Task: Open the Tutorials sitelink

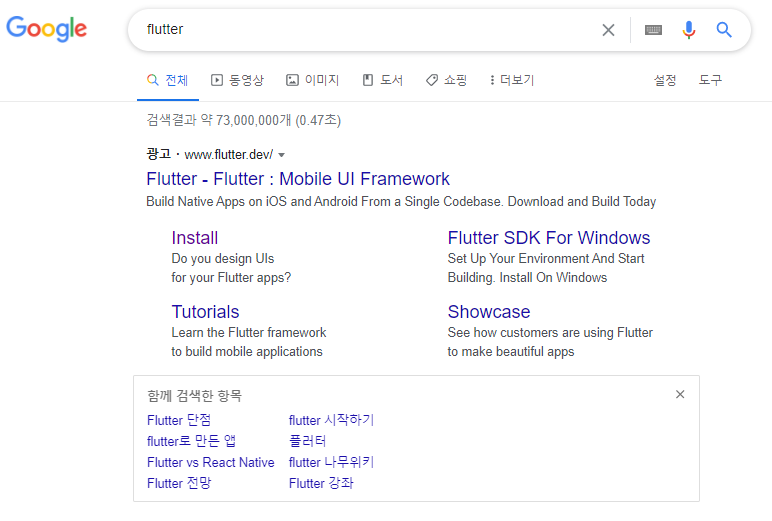Action: tap(205, 312)
